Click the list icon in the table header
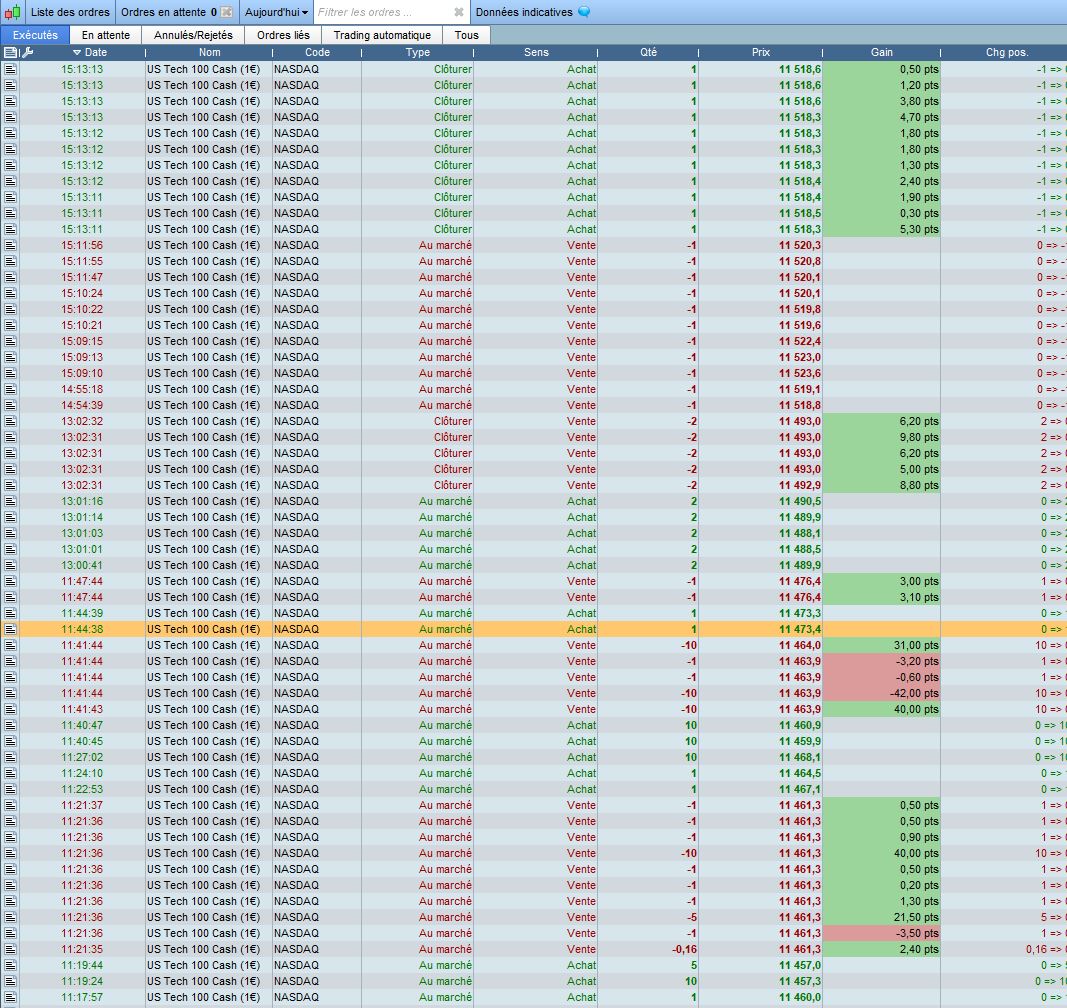 coord(10,52)
